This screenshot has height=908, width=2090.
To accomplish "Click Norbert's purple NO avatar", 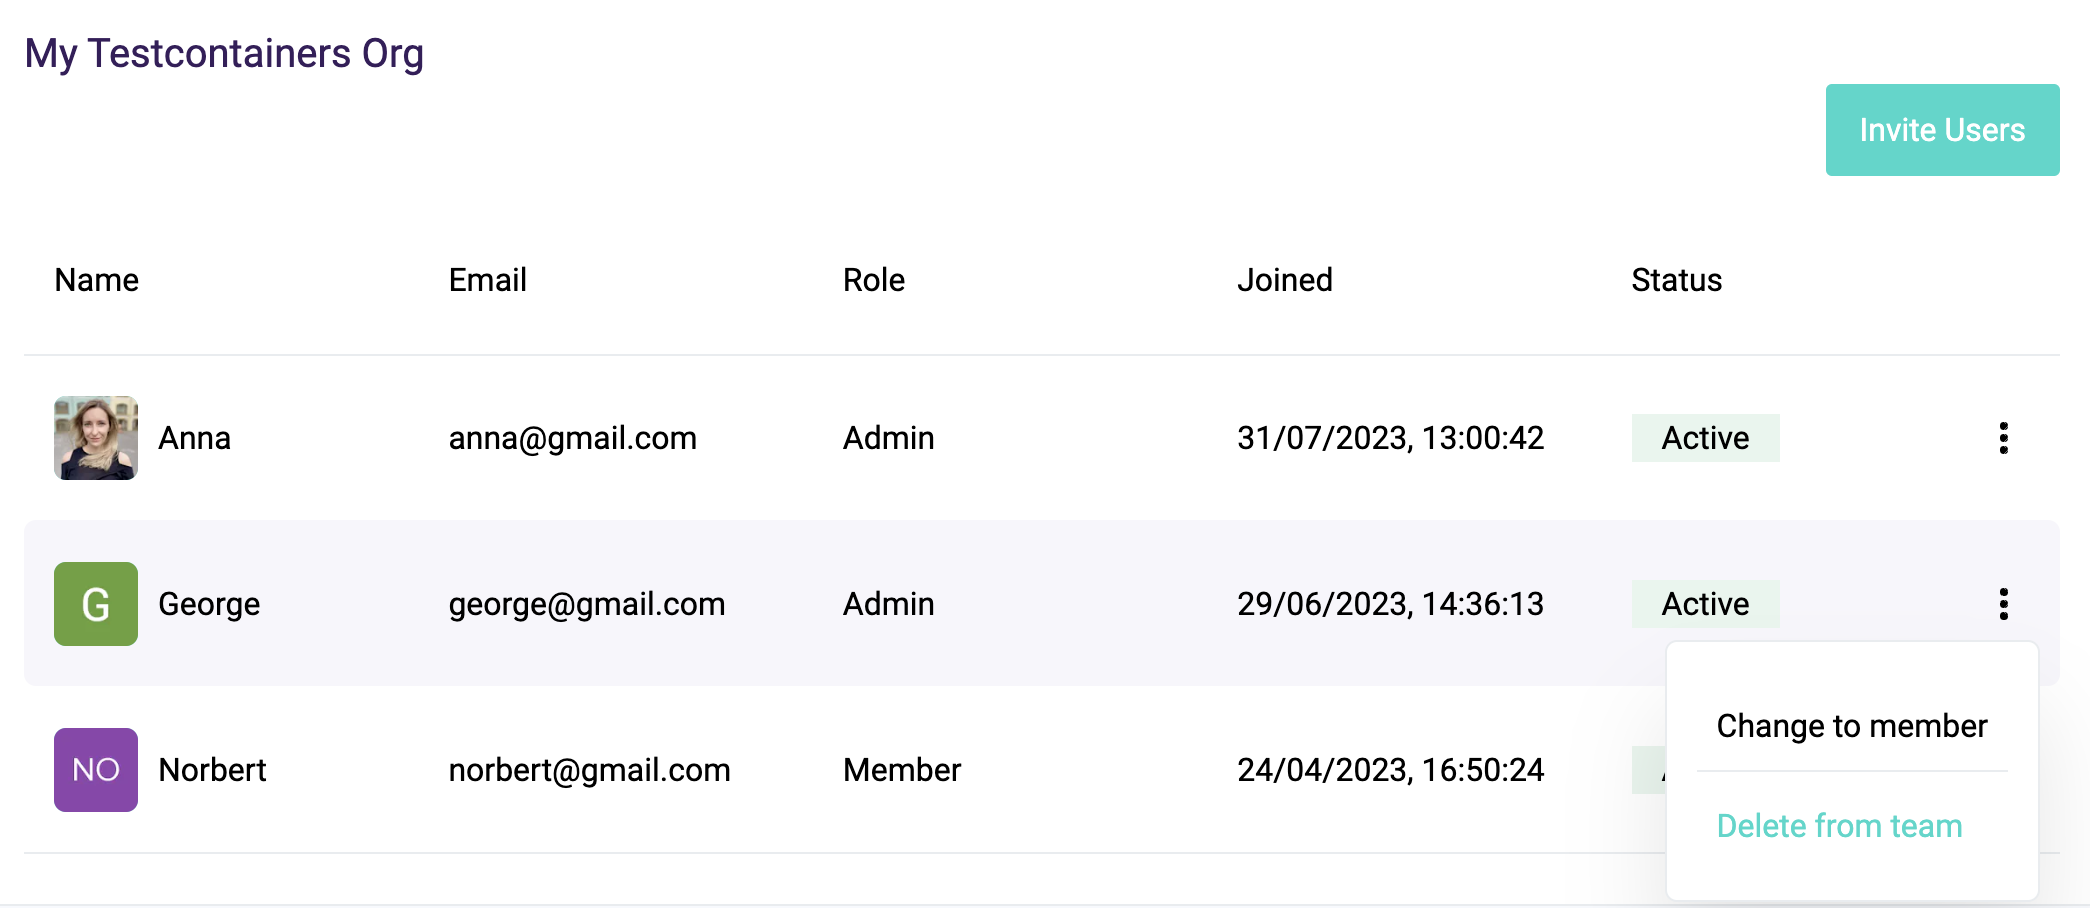I will (x=95, y=769).
